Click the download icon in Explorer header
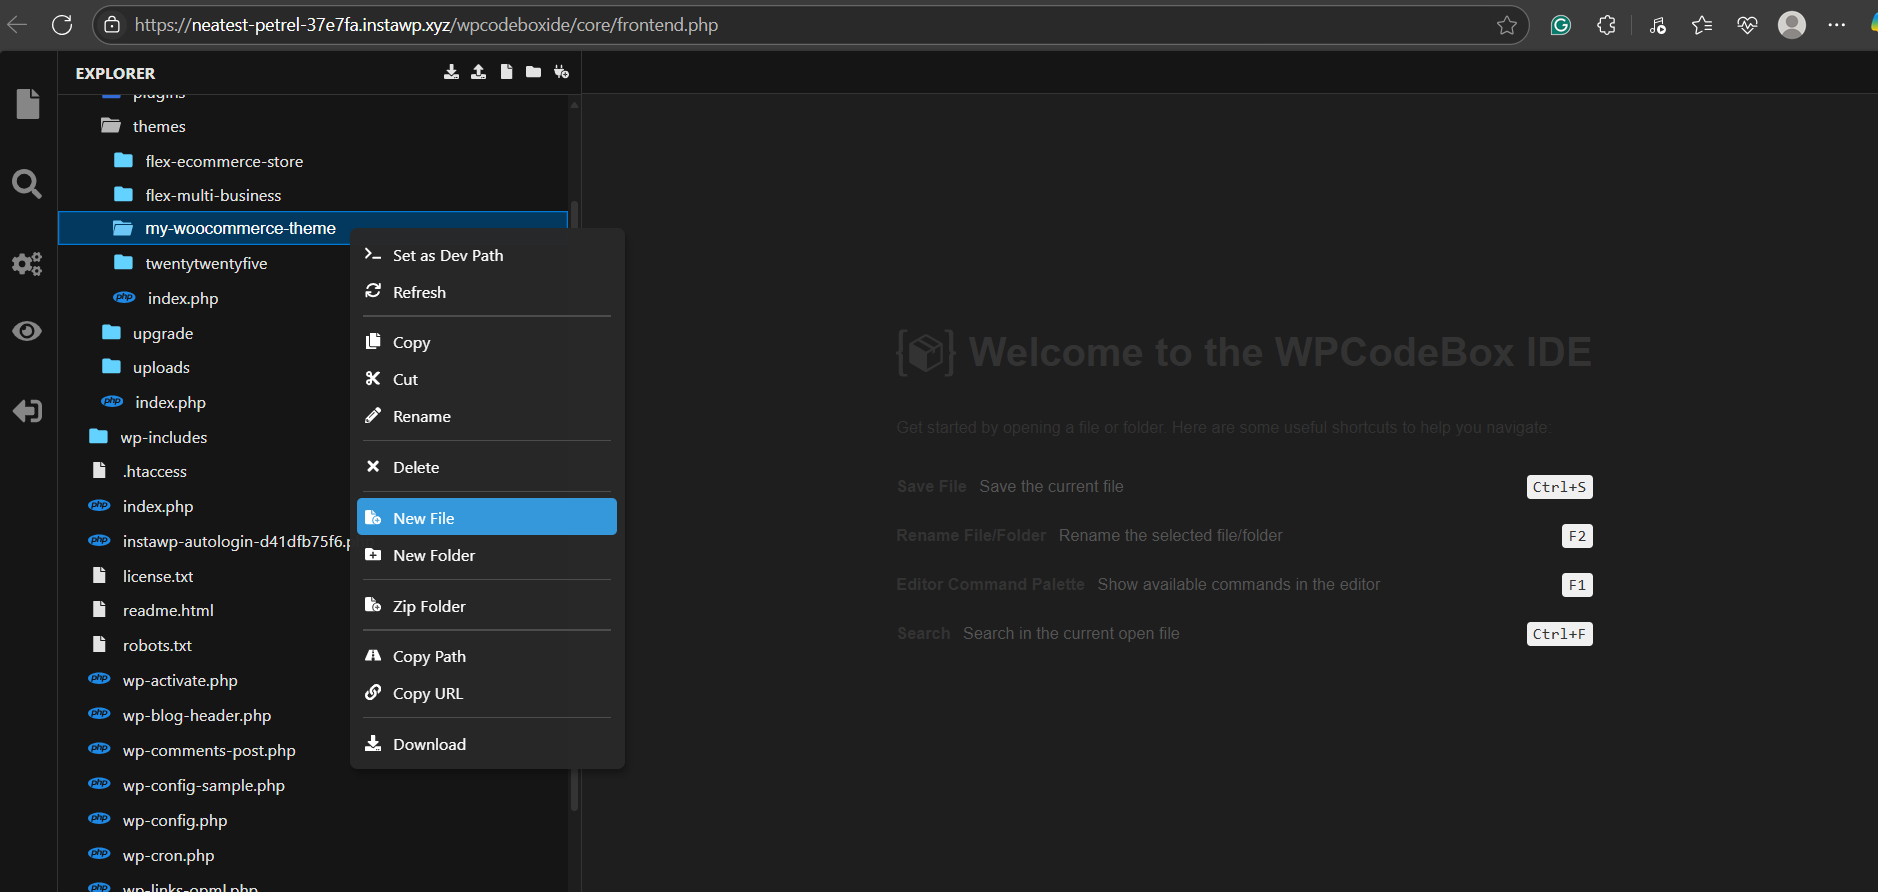Viewport: 1878px width, 892px height. (452, 72)
